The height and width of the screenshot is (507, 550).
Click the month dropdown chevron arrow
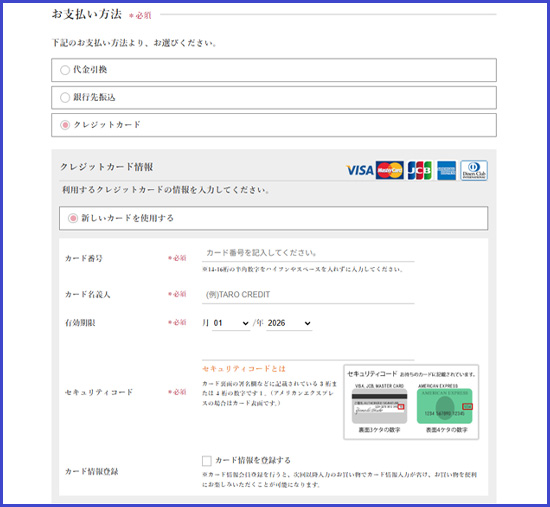point(245,323)
